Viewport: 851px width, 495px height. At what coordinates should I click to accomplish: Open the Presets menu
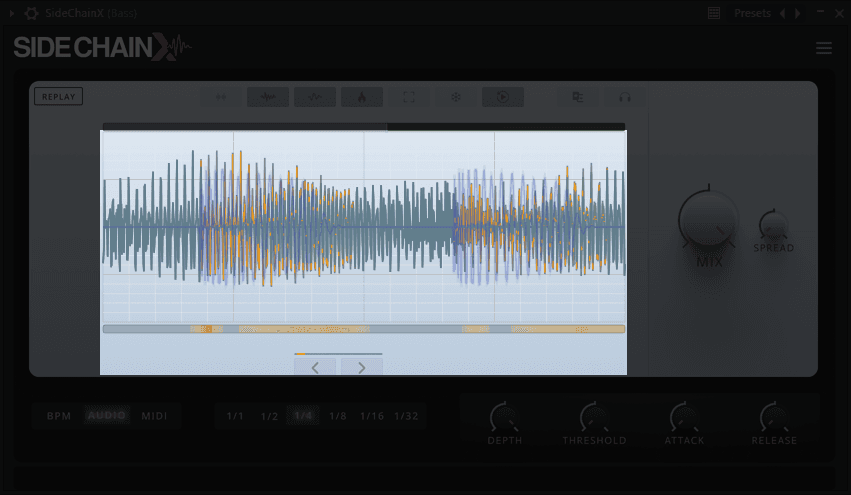752,14
